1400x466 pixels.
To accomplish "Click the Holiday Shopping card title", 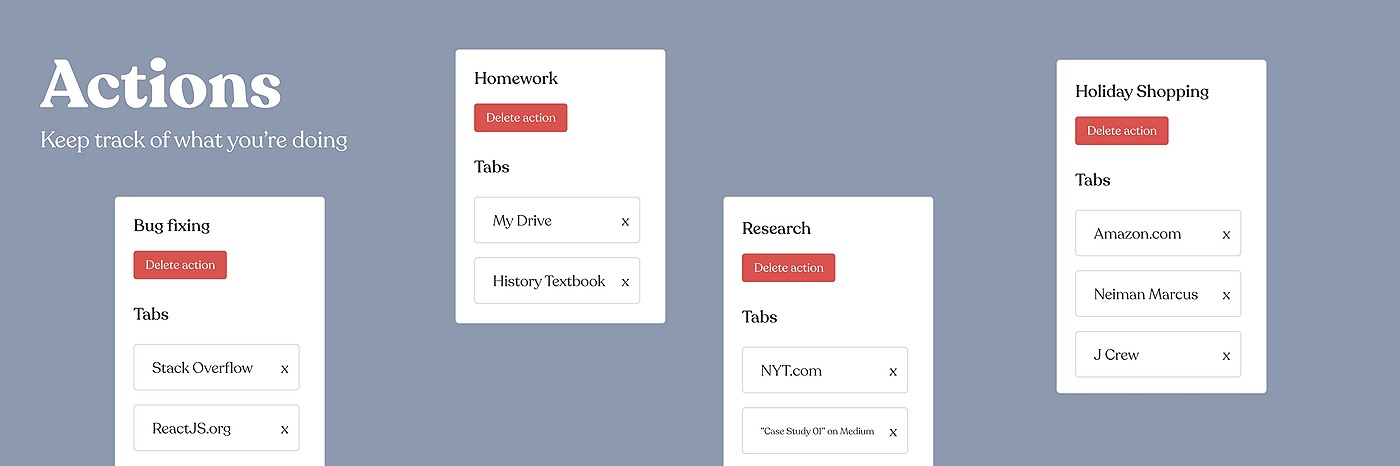I will click(1142, 91).
